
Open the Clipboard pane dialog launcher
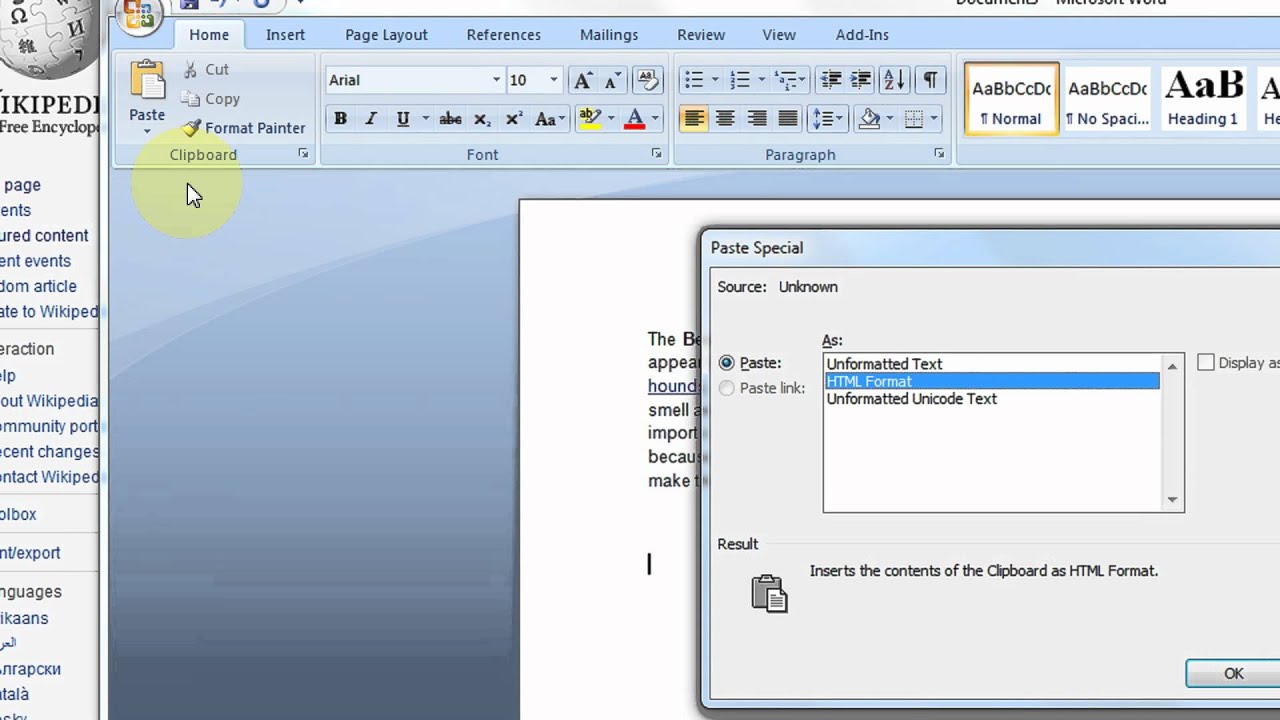(x=303, y=154)
